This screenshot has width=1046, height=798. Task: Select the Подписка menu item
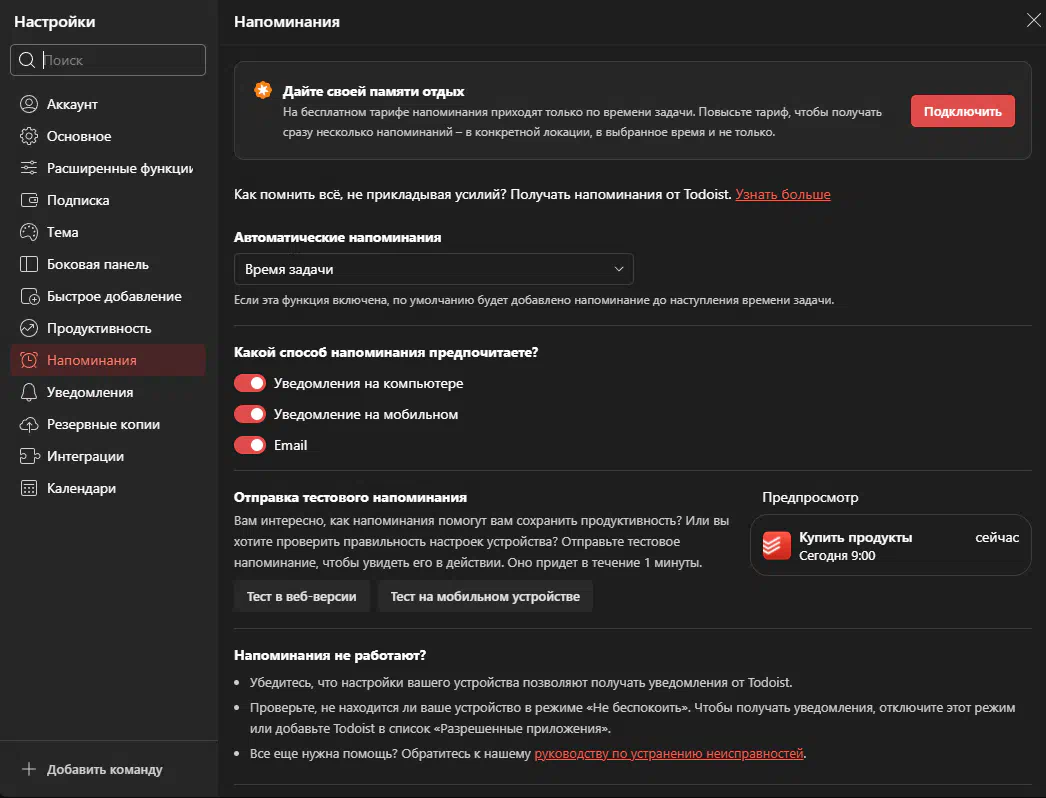(108, 200)
